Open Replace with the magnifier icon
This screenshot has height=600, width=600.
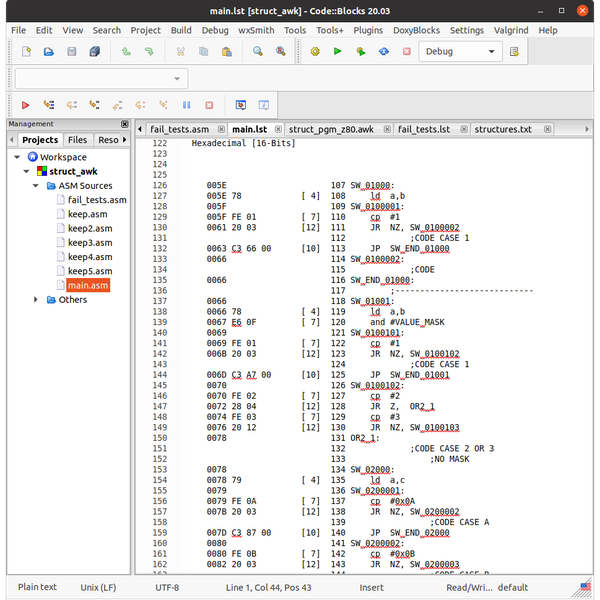[281, 51]
